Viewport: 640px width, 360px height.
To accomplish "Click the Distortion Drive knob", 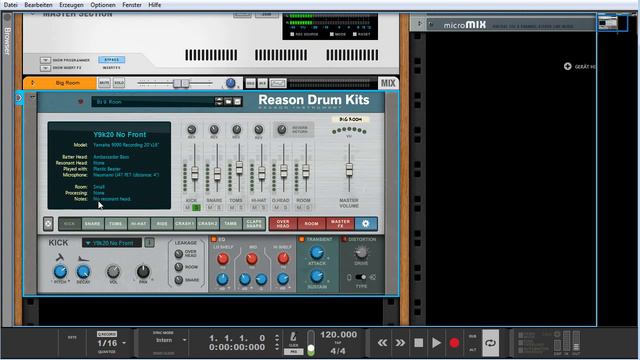I will pos(361,253).
